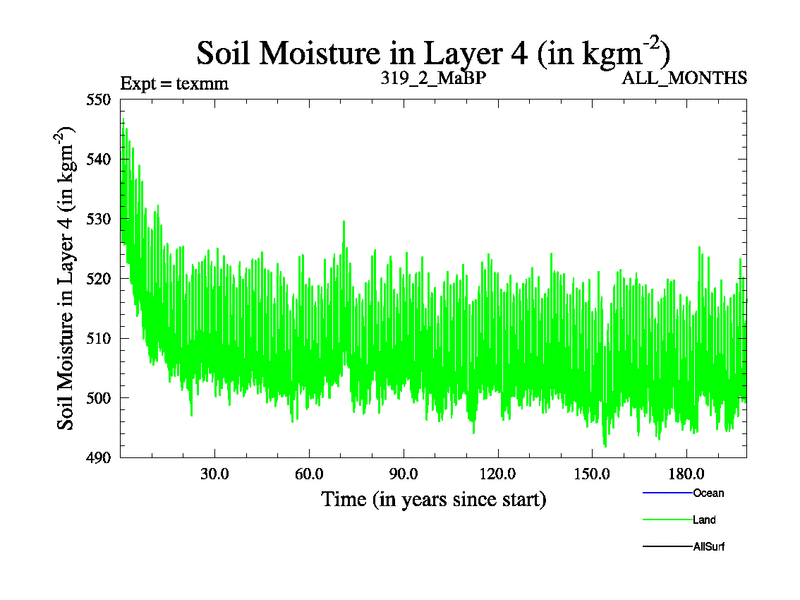
Task: Click the vertical y-axis title text
Action: tap(69, 279)
